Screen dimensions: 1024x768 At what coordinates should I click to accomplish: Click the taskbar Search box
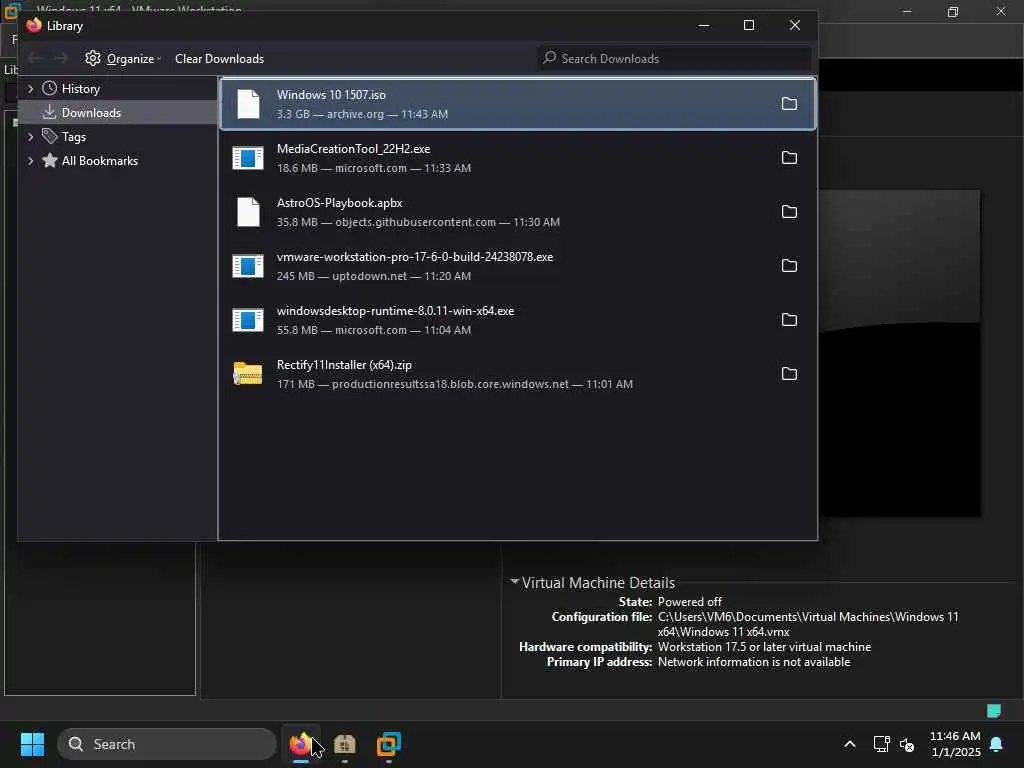(x=167, y=744)
